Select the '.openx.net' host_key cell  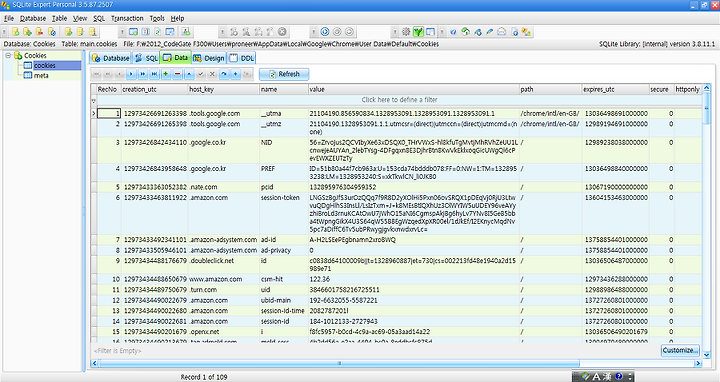pyautogui.click(x=223, y=331)
